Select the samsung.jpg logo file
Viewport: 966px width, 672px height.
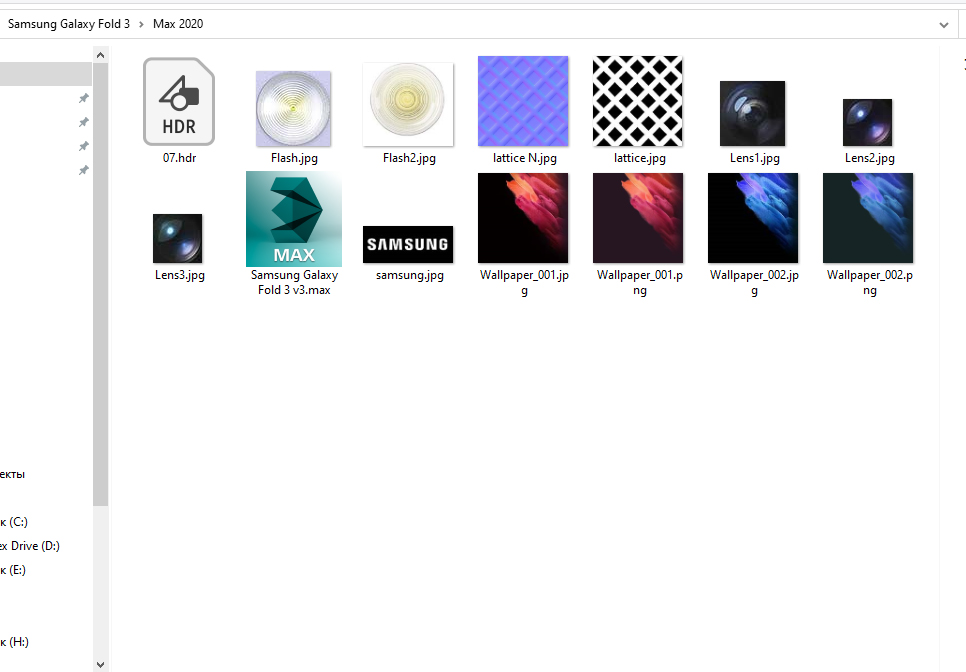pos(408,245)
